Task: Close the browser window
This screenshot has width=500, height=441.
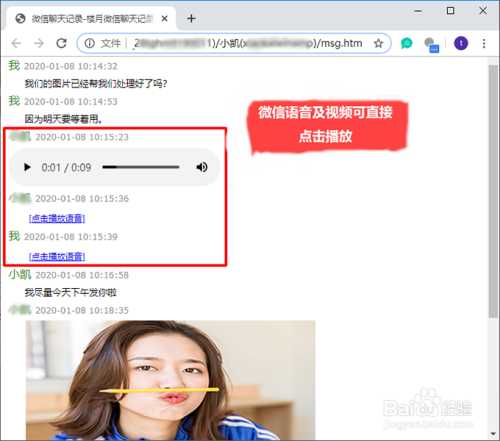Action: coord(483,11)
